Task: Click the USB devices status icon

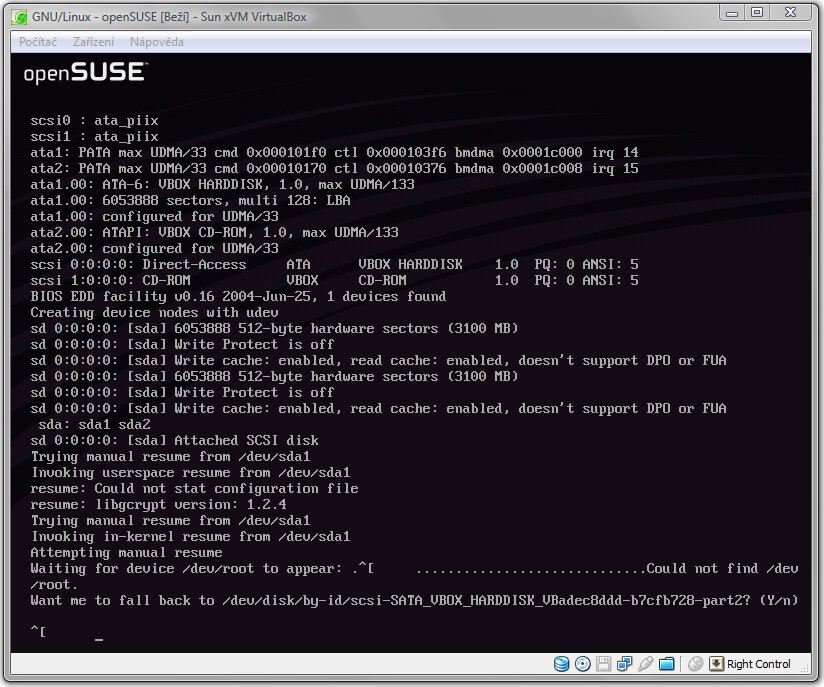Action: pos(645,664)
